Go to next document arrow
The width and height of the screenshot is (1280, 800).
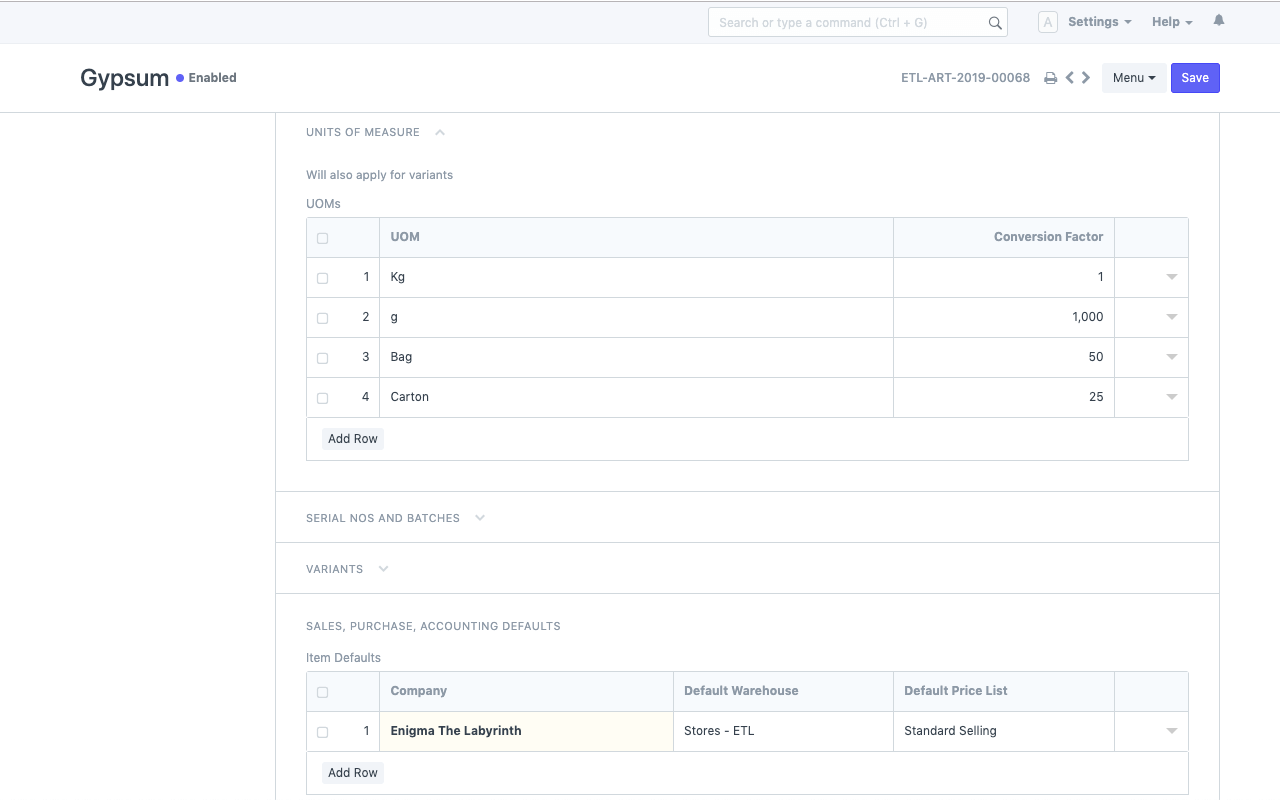1086,78
